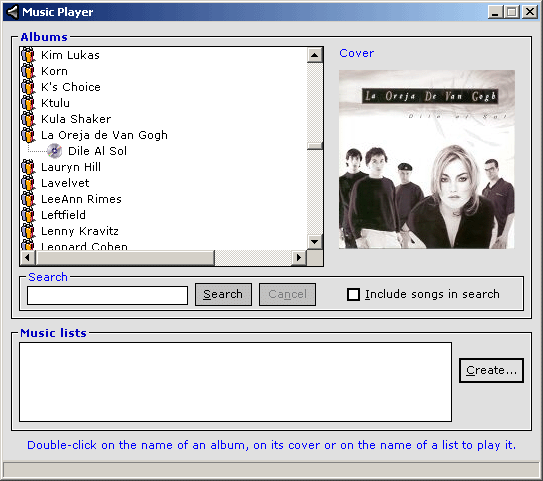Focus the search text field
The height and width of the screenshot is (481, 543).
point(107,295)
